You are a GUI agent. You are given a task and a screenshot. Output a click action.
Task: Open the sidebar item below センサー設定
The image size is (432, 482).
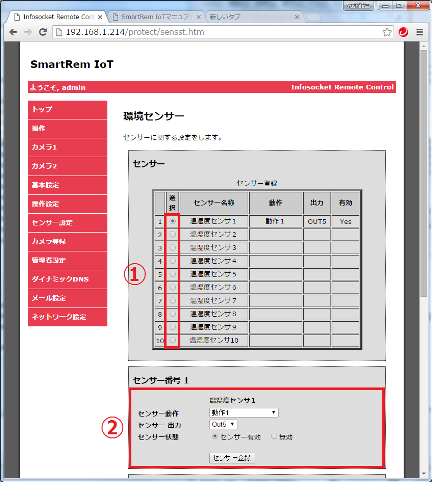coord(67,242)
